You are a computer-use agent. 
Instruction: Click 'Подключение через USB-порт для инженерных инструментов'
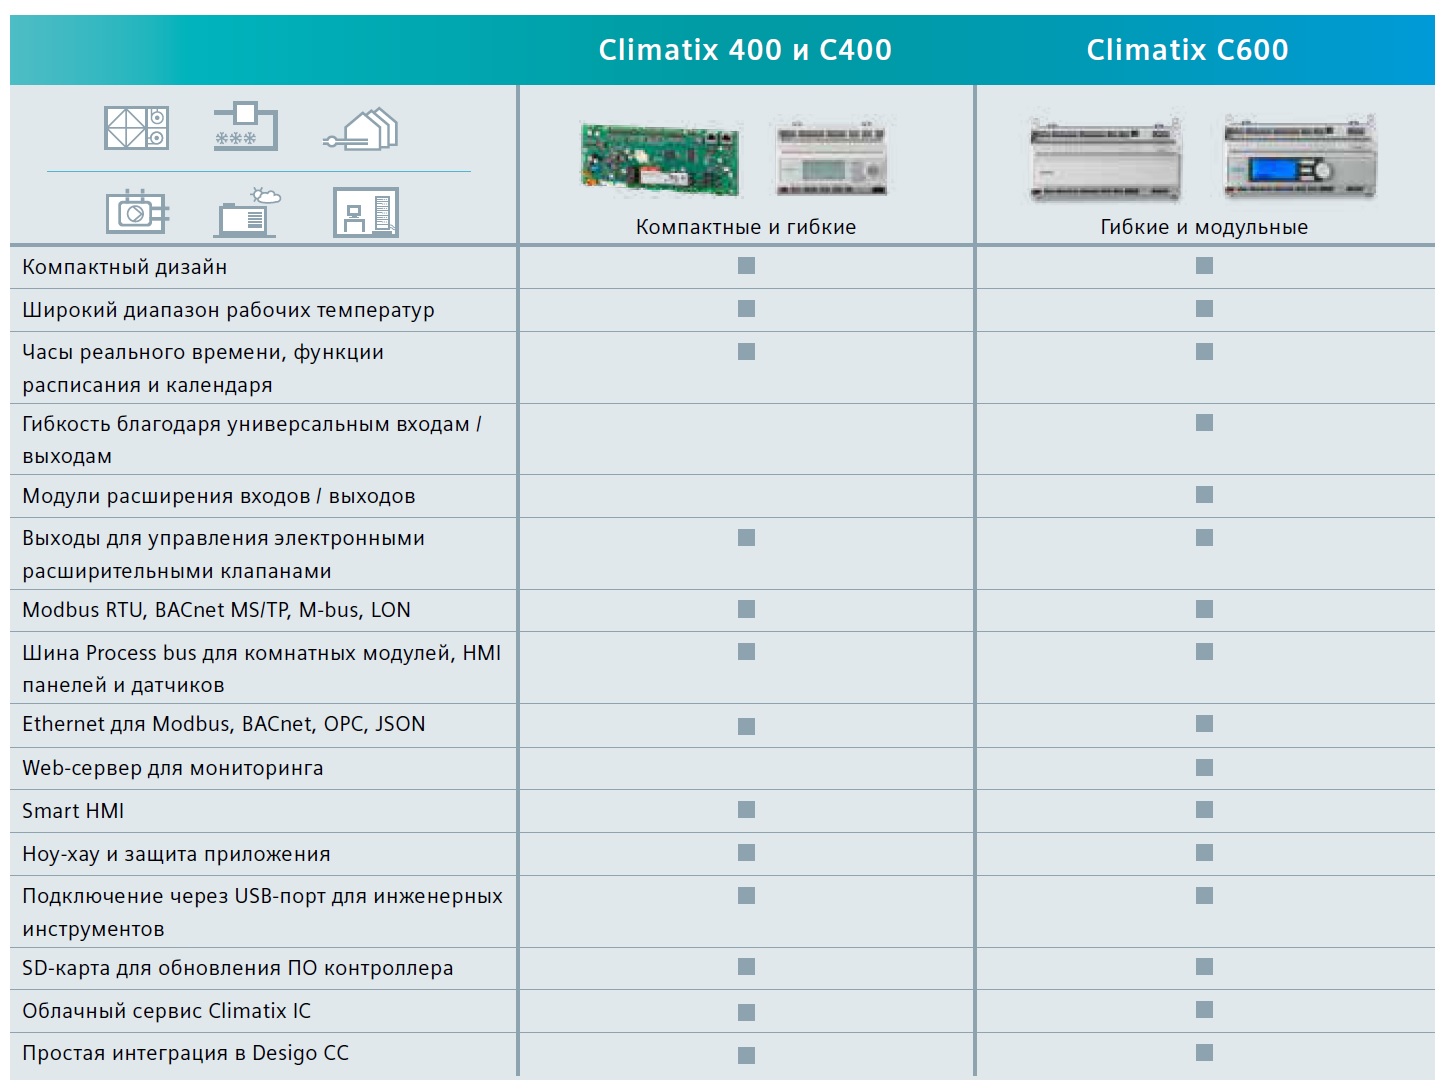(263, 912)
